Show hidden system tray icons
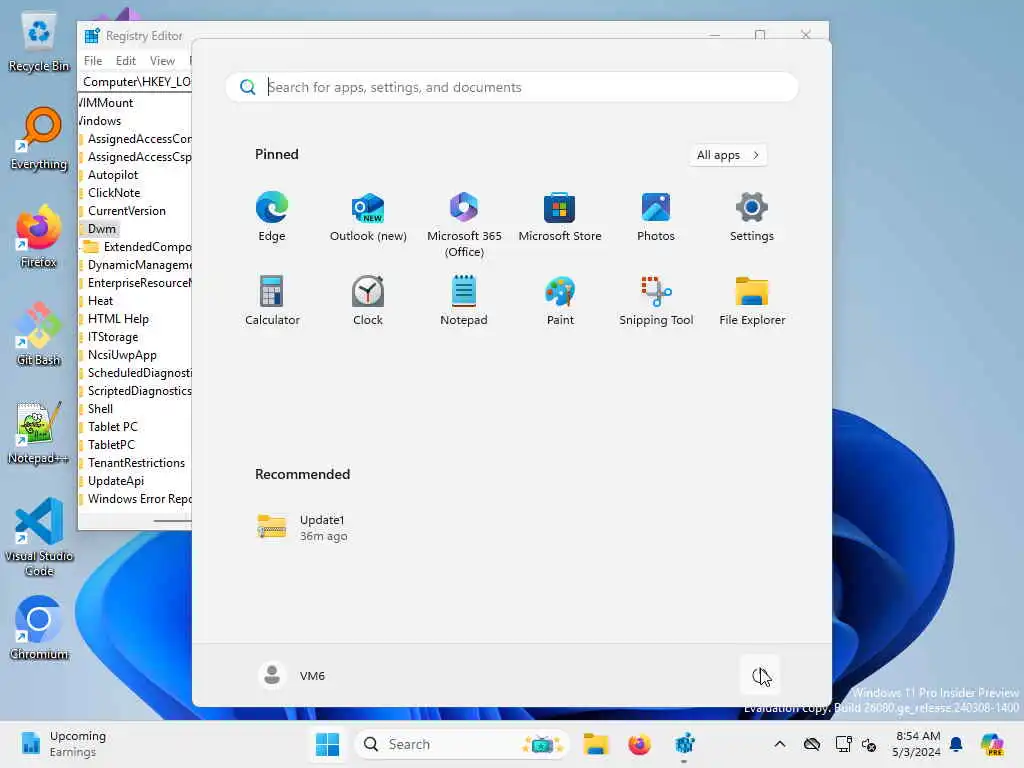 [x=780, y=744]
